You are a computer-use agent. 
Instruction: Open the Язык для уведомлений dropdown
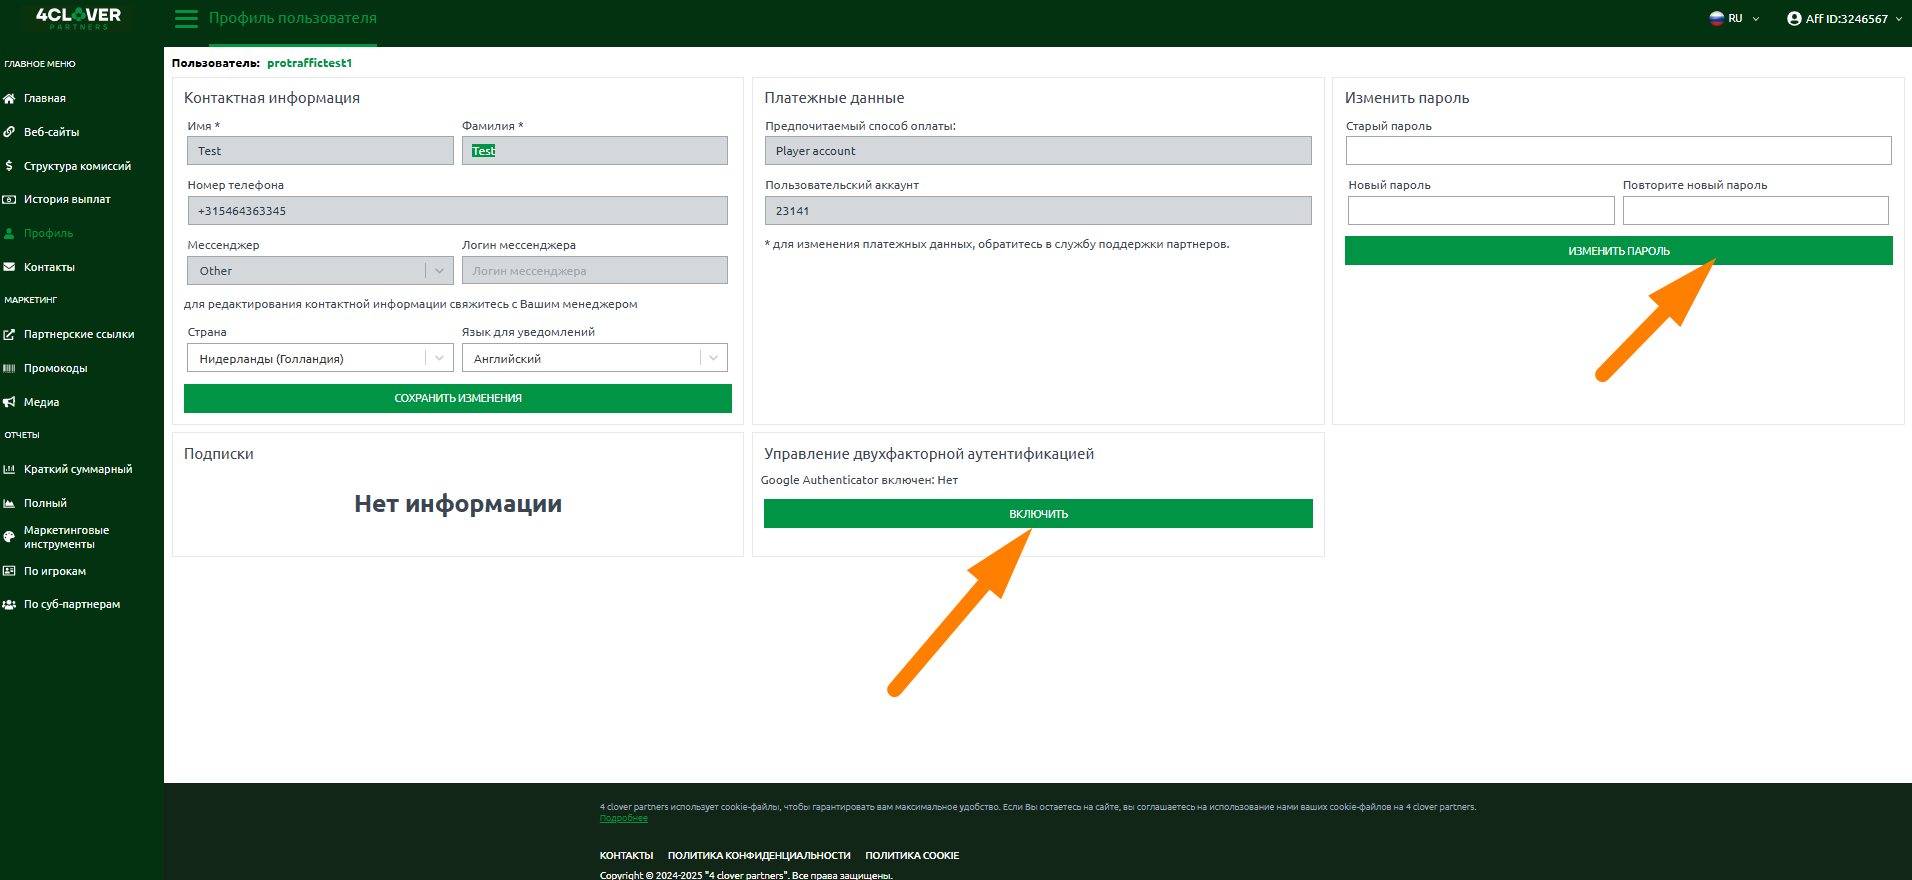(595, 358)
